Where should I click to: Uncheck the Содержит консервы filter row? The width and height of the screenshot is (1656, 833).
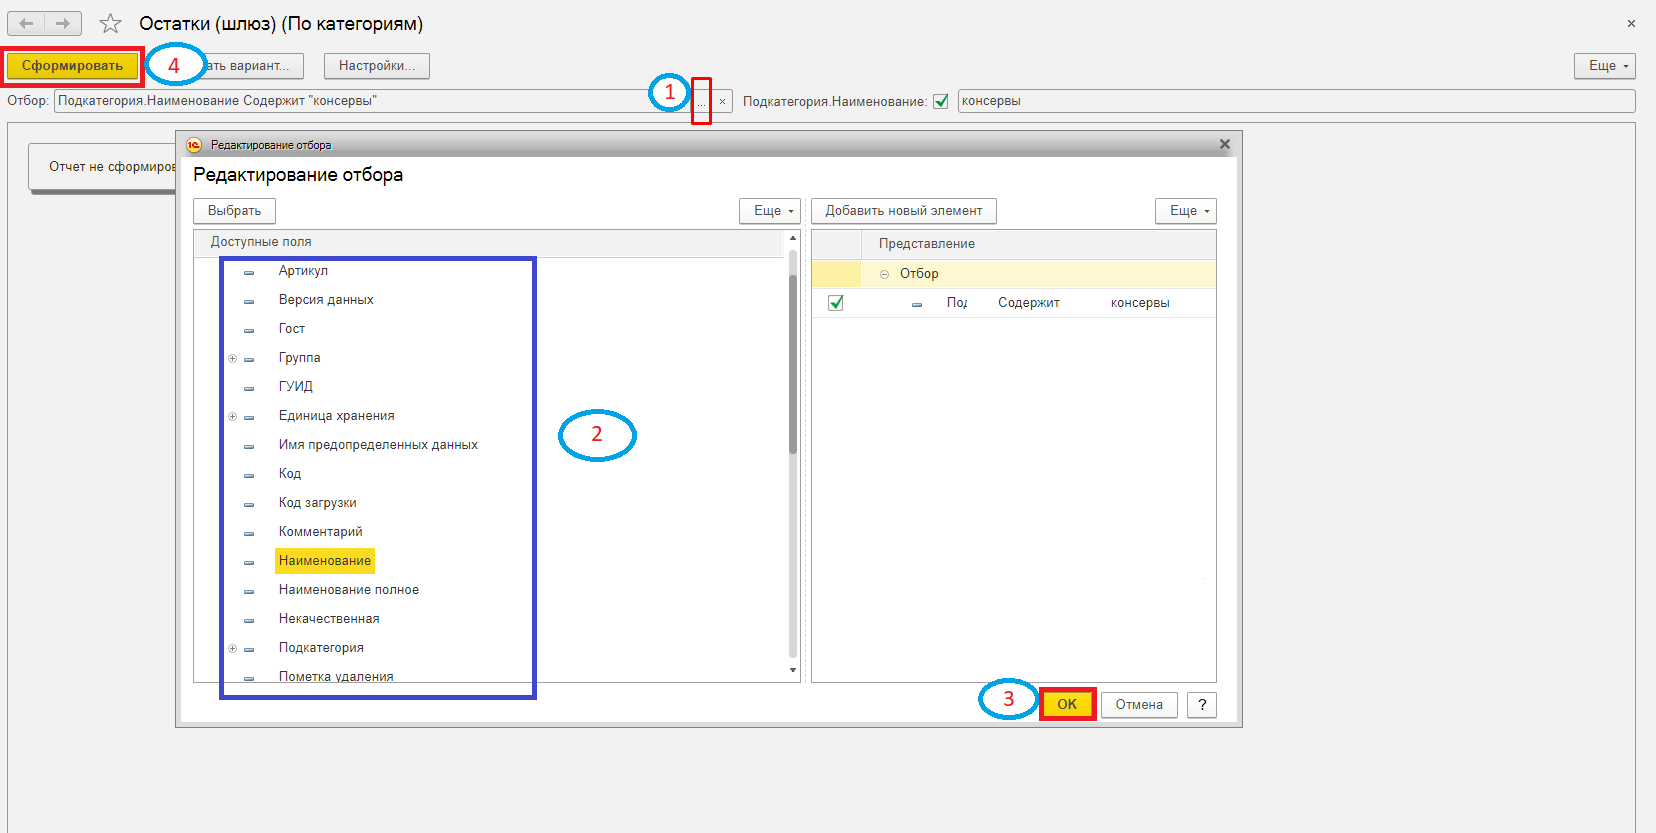[x=836, y=303]
